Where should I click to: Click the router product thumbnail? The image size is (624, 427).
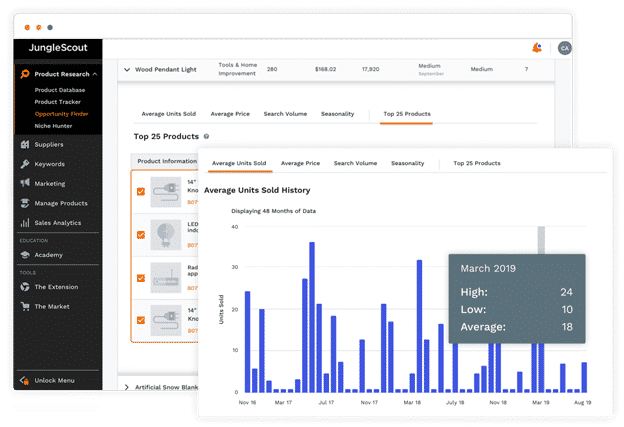point(166,278)
